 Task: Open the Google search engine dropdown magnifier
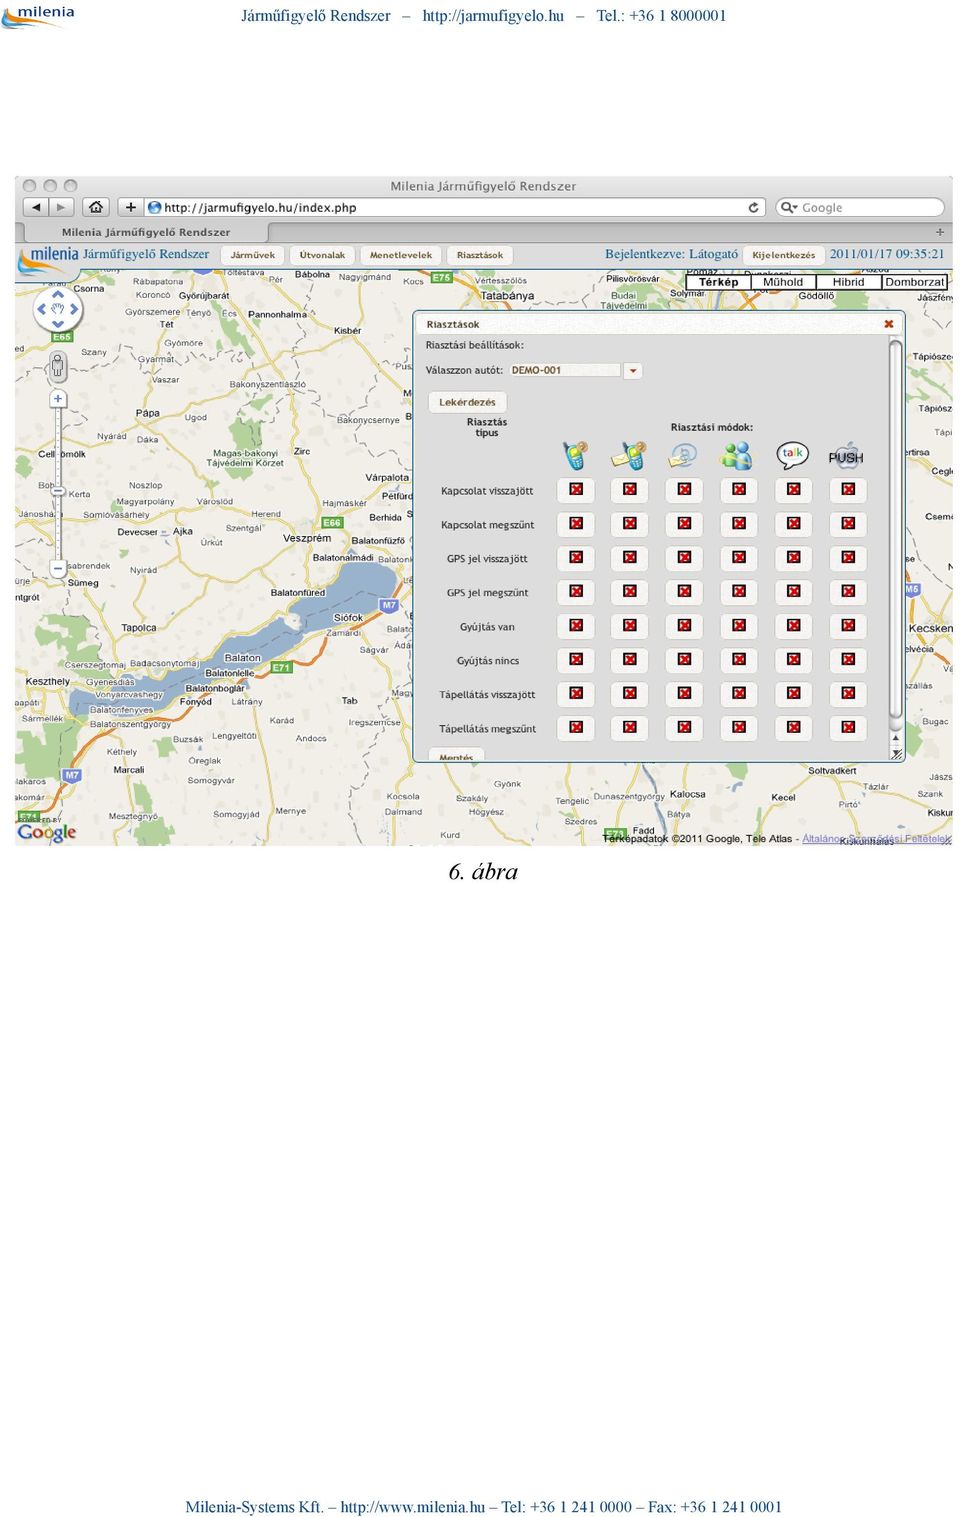click(x=789, y=207)
